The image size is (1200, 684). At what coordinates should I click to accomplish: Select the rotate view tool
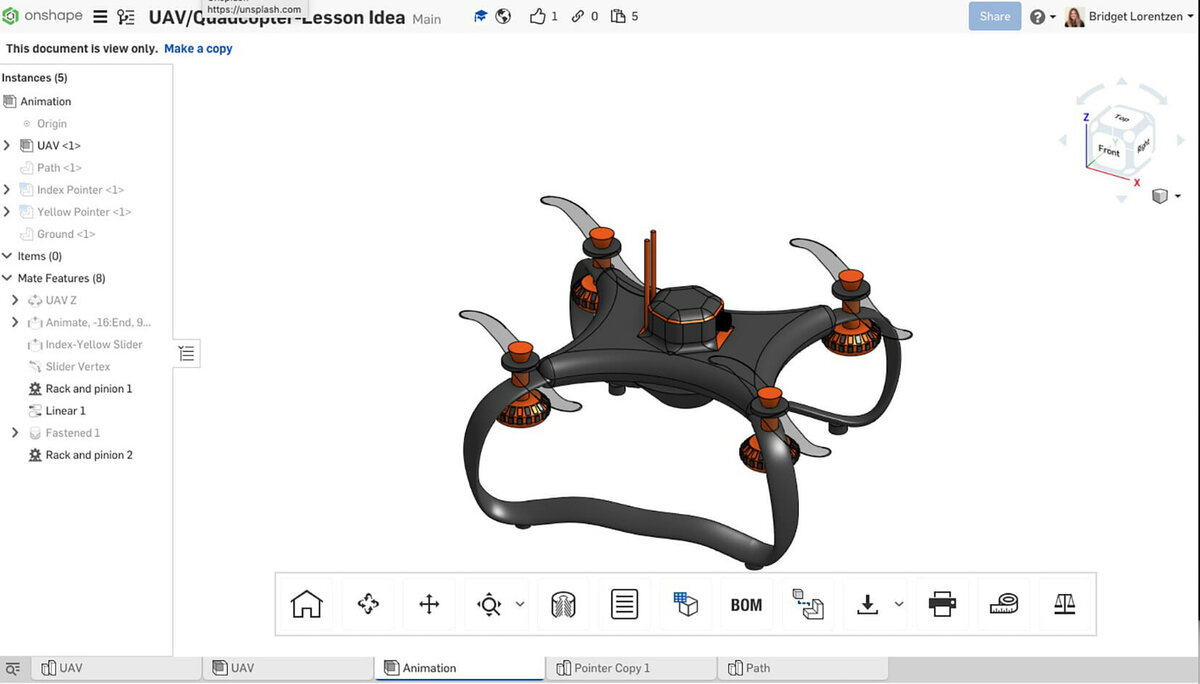pyautogui.click(x=368, y=604)
